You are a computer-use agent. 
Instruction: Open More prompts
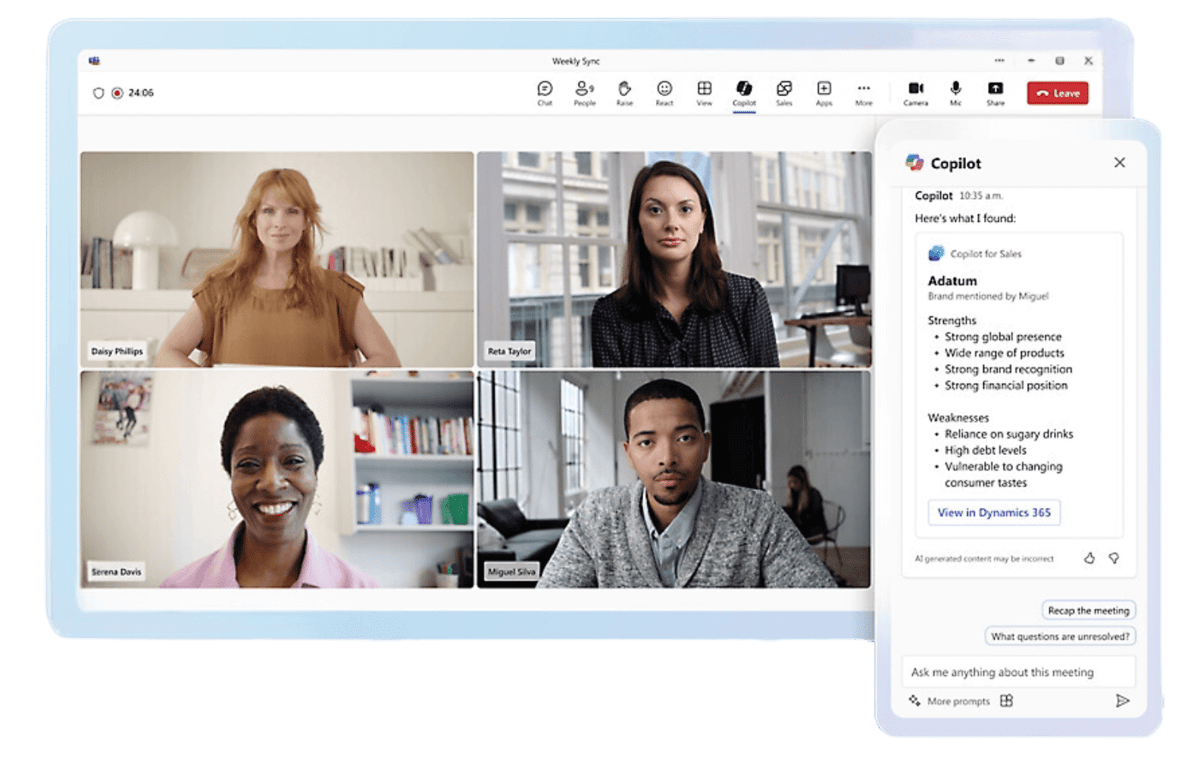coord(958,701)
